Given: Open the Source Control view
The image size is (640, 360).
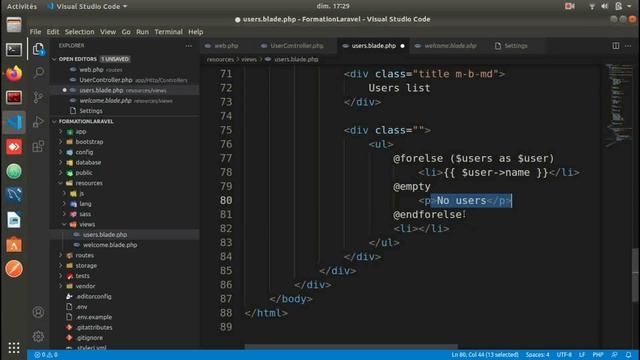Looking at the screenshot, I should point(38,97).
